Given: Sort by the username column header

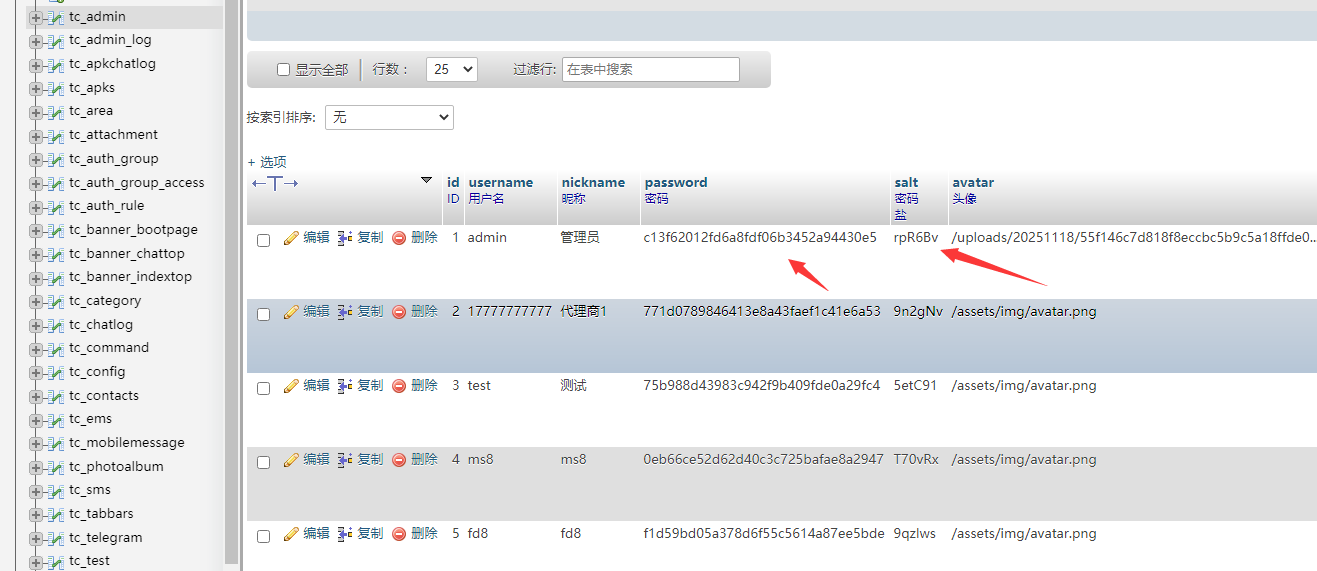Looking at the screenshot, I should pyautogui.click(x=500, y=182).
